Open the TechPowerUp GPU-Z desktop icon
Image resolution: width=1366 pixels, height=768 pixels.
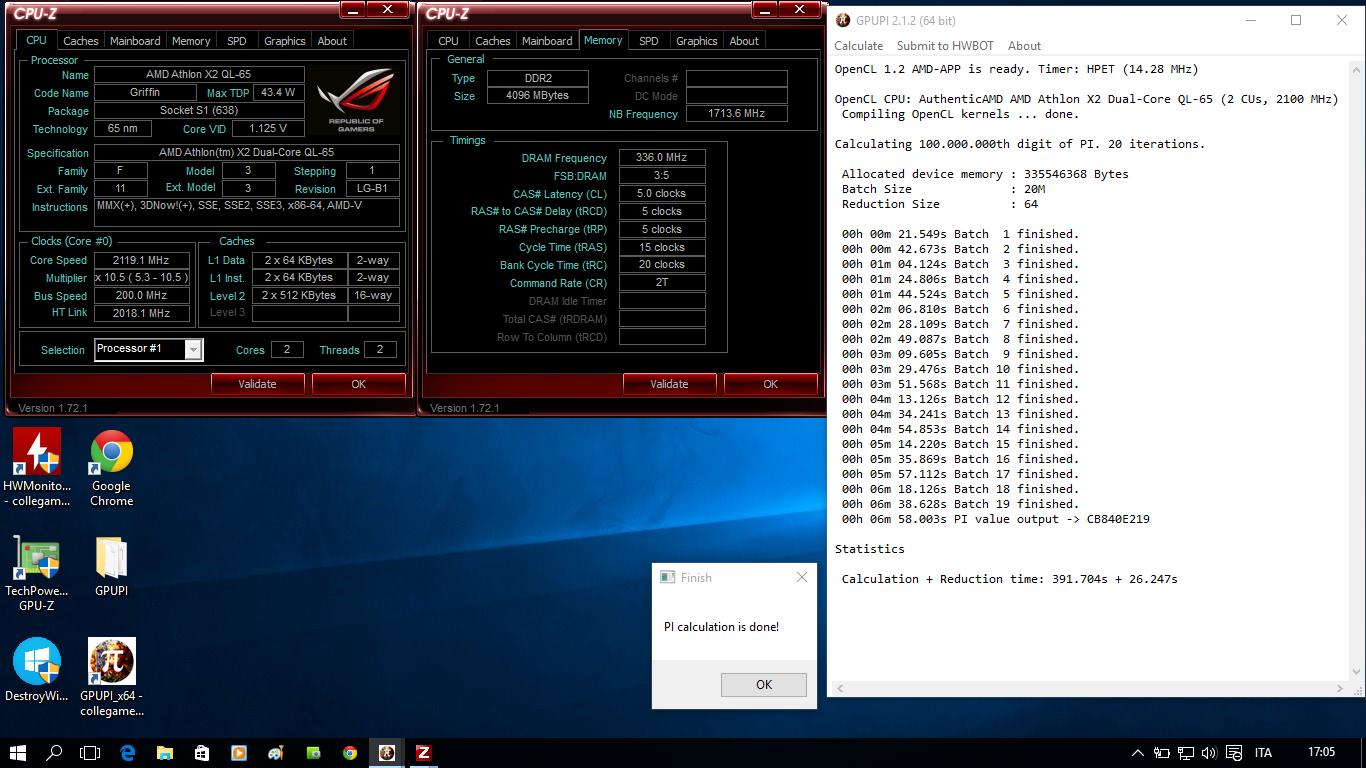tap(37, 573)
